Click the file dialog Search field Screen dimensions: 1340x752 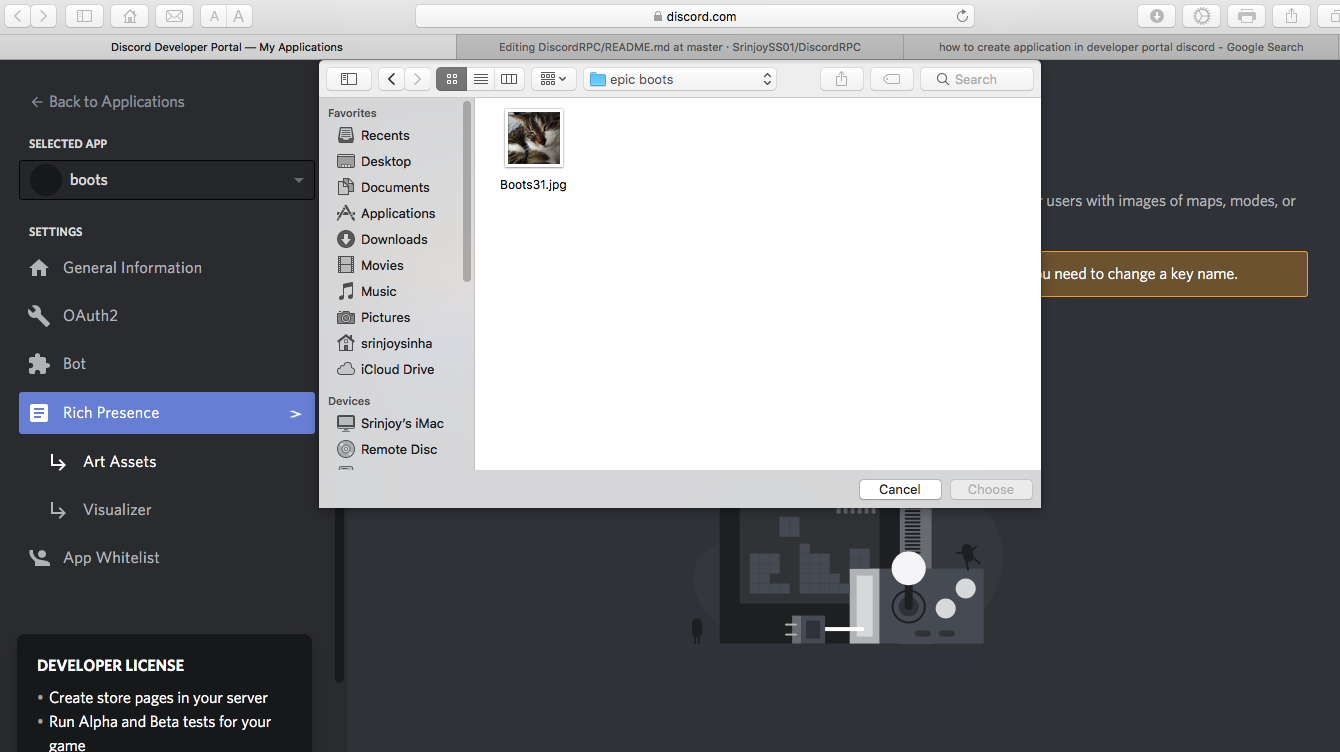pos(977,79)
